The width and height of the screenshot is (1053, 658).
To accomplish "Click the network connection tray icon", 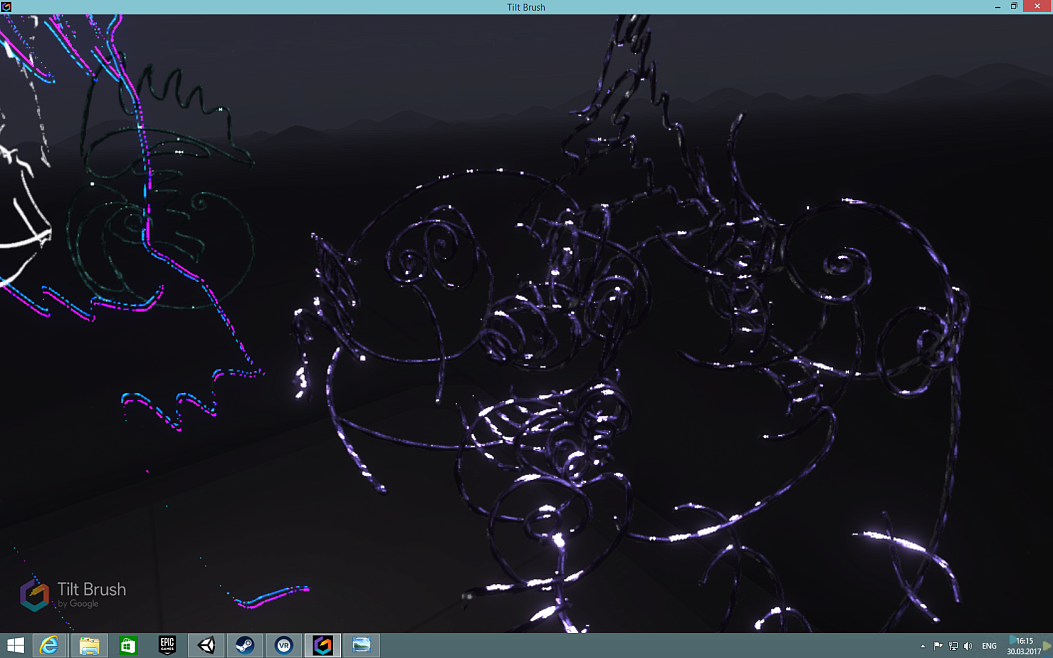I will [x=953, y=646].
